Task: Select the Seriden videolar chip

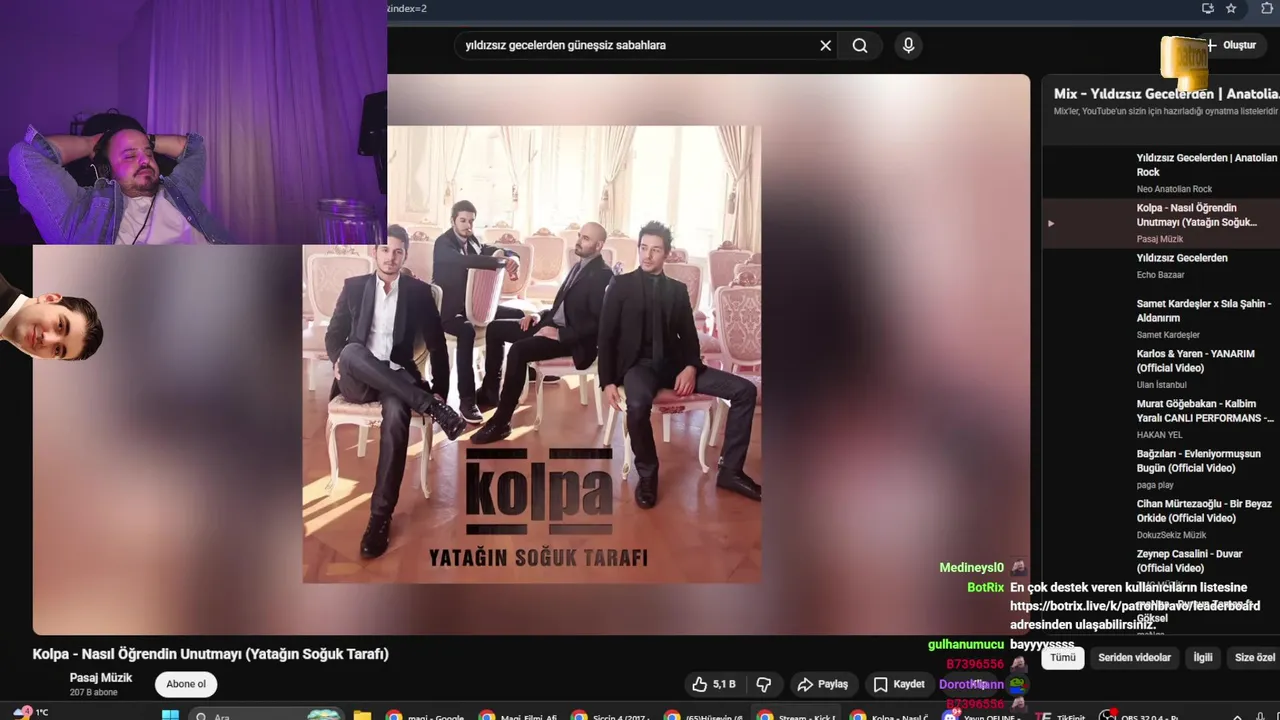Action: pos(1134,658)
